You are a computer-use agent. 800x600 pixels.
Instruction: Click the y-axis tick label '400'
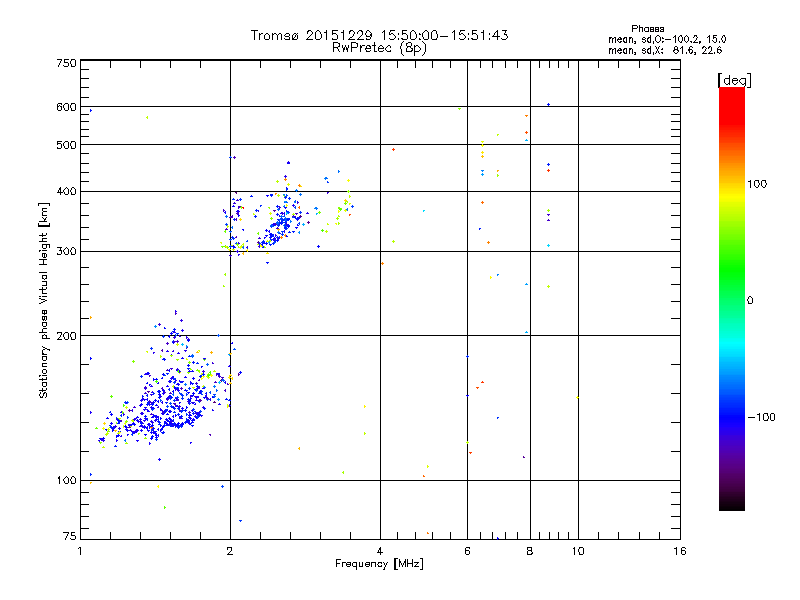coord(66,192)
